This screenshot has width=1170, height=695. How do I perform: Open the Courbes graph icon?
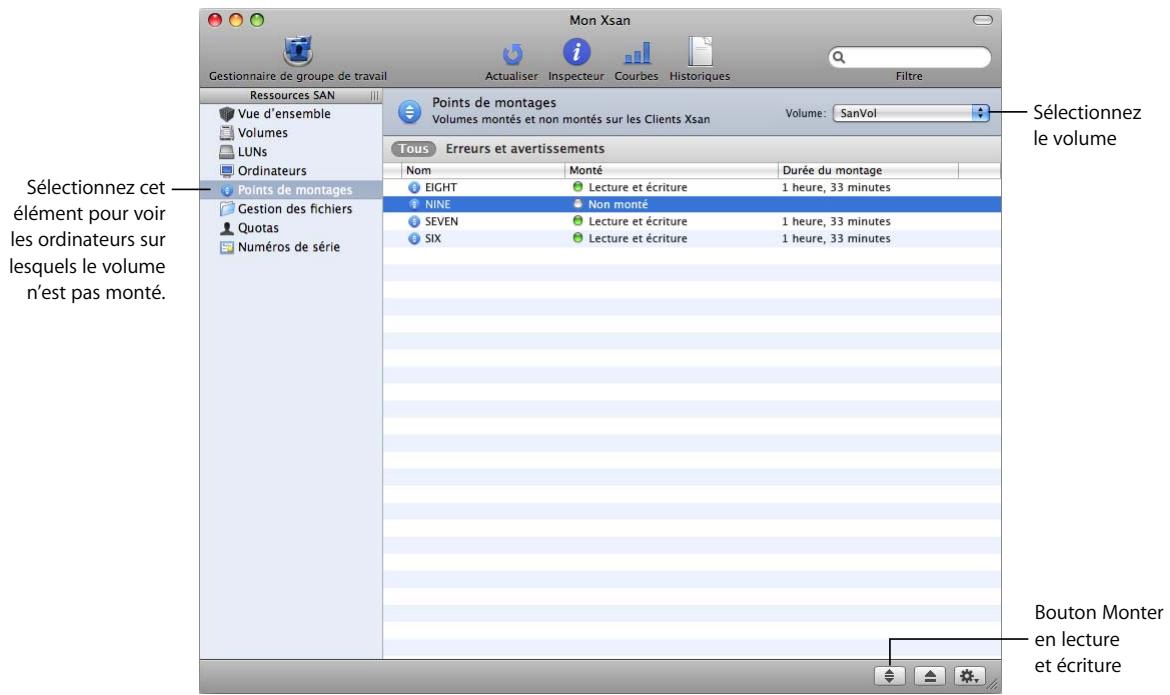(x=636, y=53)
